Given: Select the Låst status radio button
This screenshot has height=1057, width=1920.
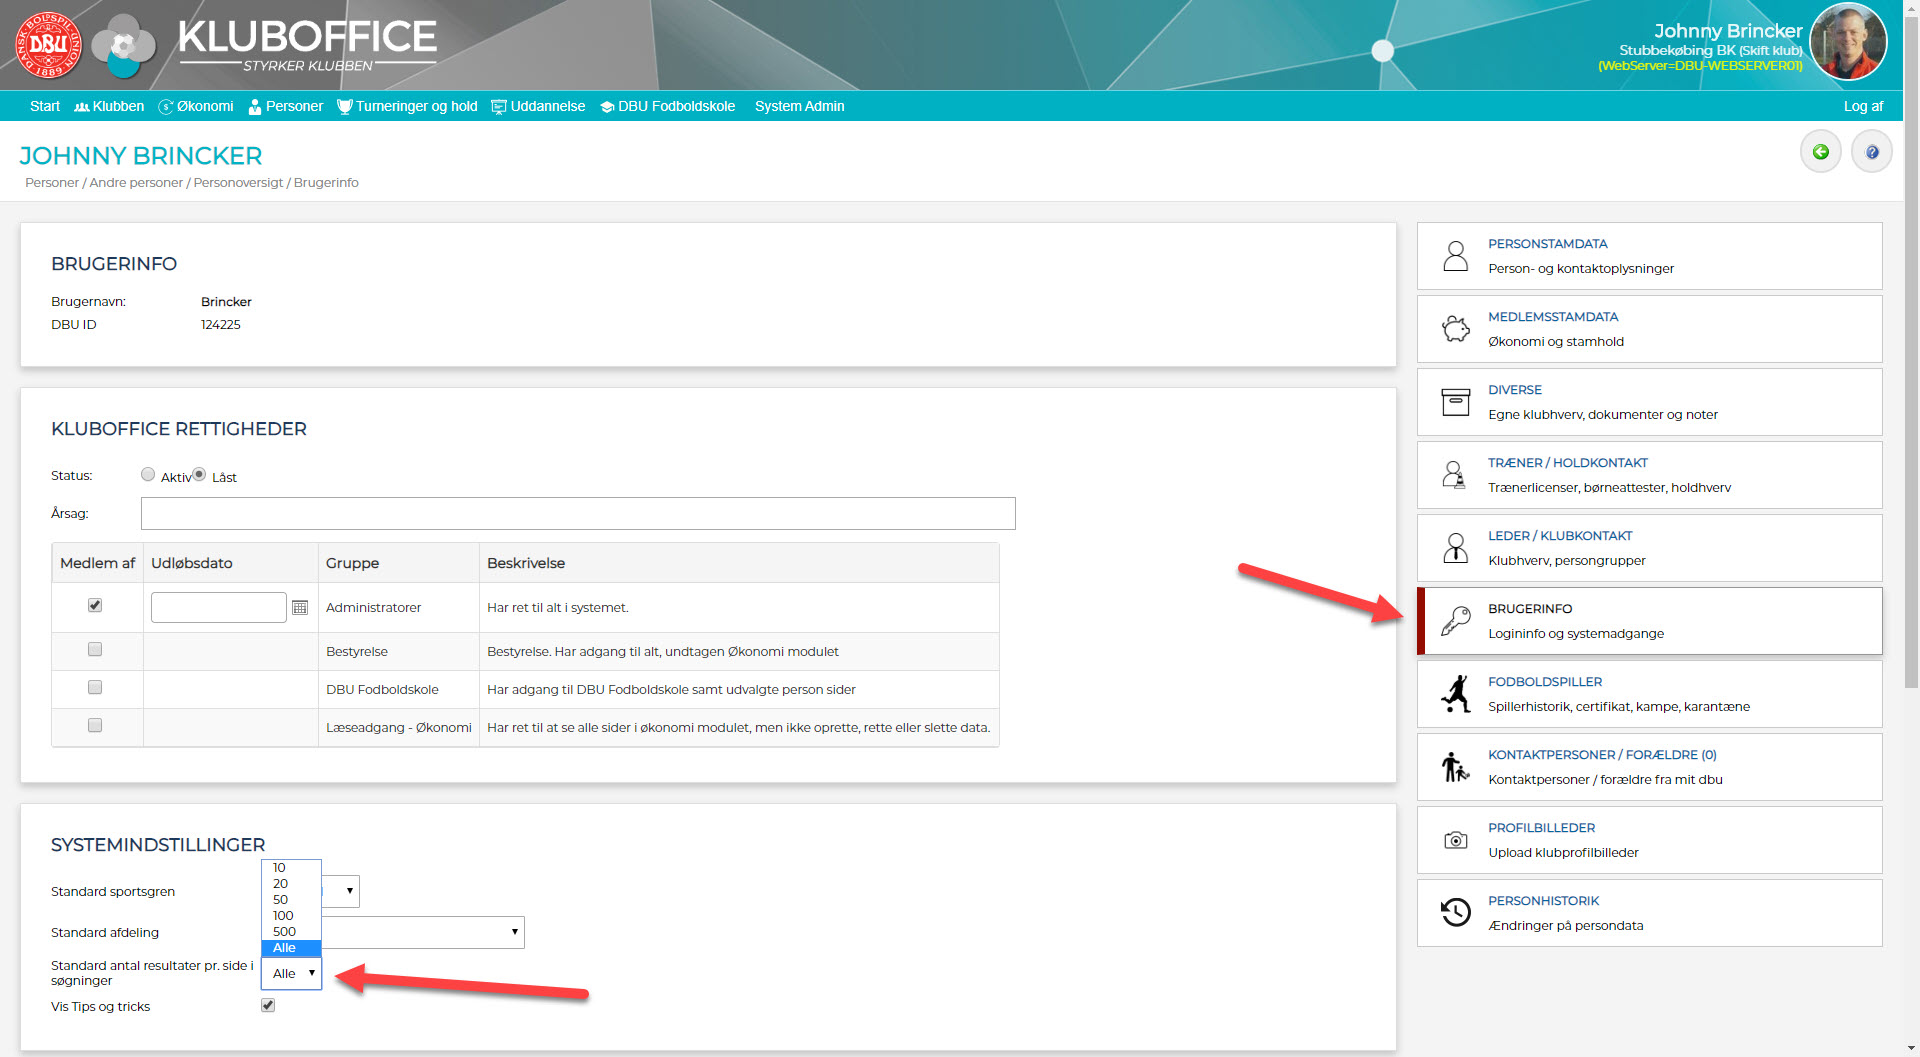Looking at the screenshot, I should coord(199,474).
